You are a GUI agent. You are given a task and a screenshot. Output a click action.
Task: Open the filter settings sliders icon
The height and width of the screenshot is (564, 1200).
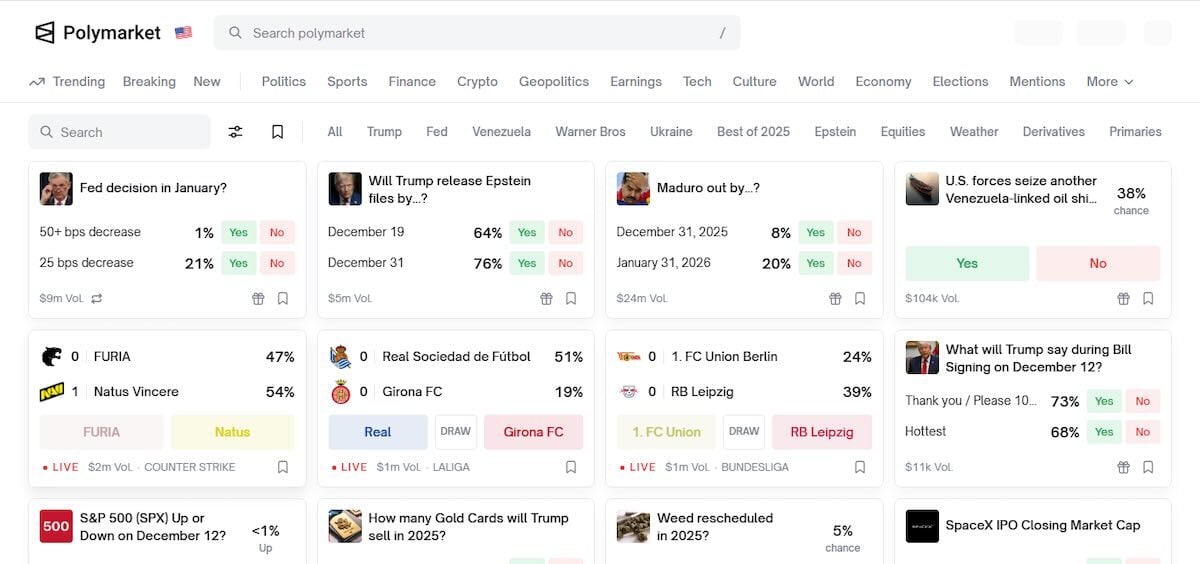(x=236, y=132)
